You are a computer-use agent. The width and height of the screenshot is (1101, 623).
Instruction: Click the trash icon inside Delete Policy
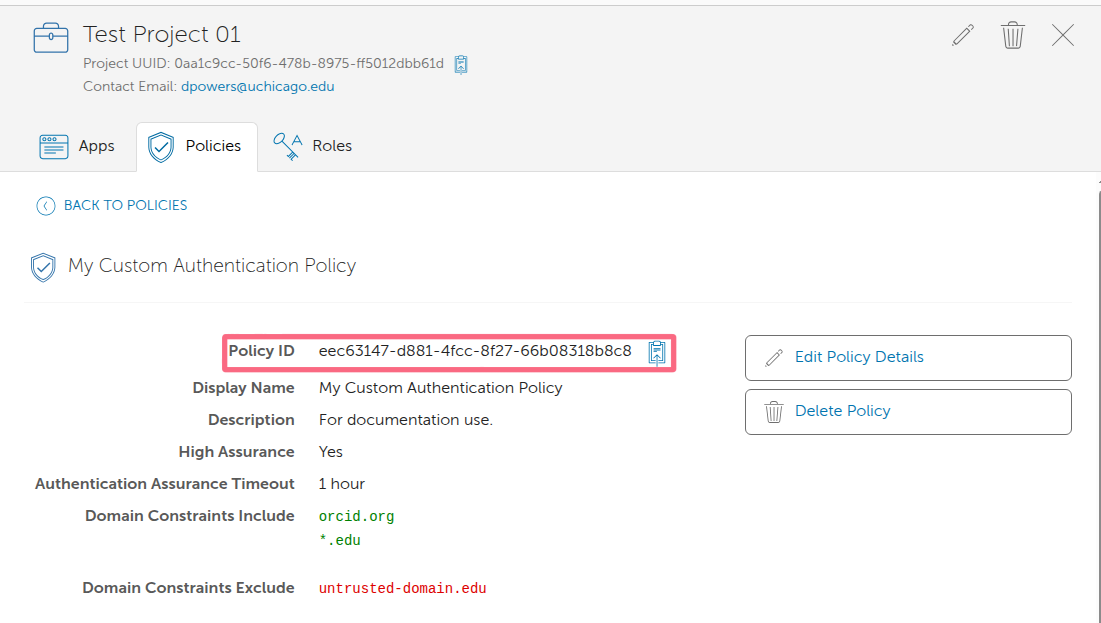click(x=773, y=411)
